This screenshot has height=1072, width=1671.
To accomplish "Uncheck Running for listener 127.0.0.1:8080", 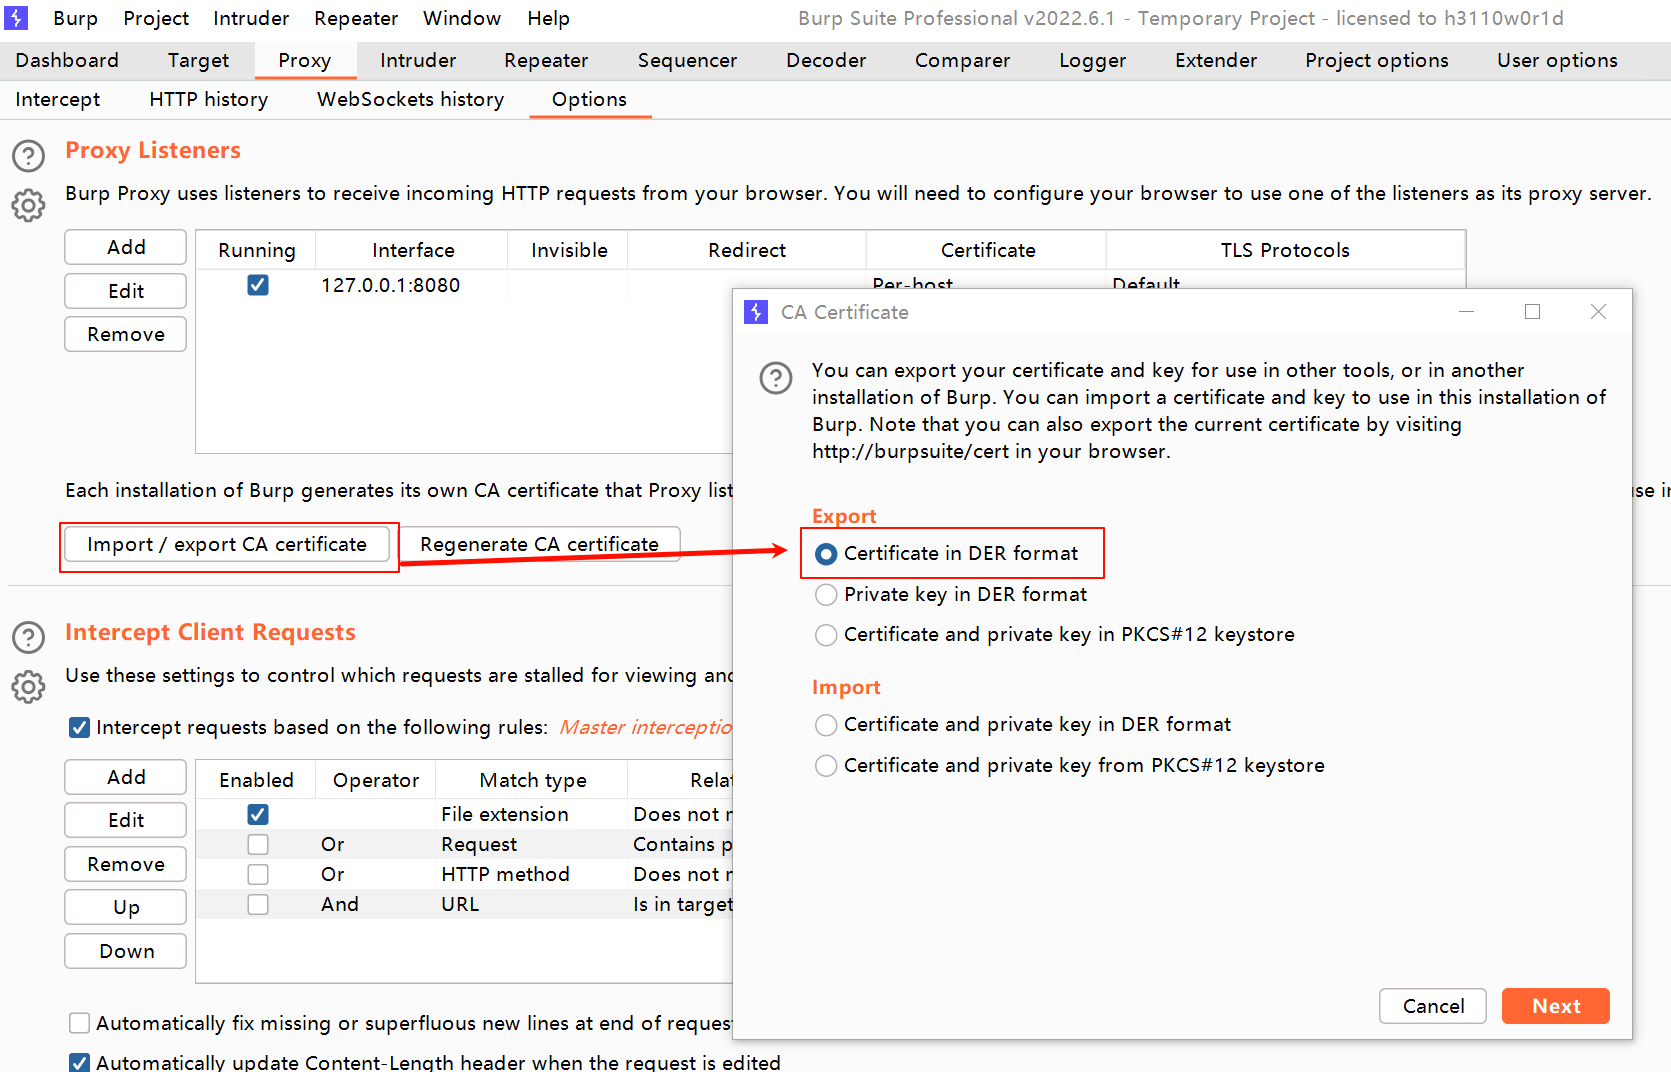I will (258, 285).
